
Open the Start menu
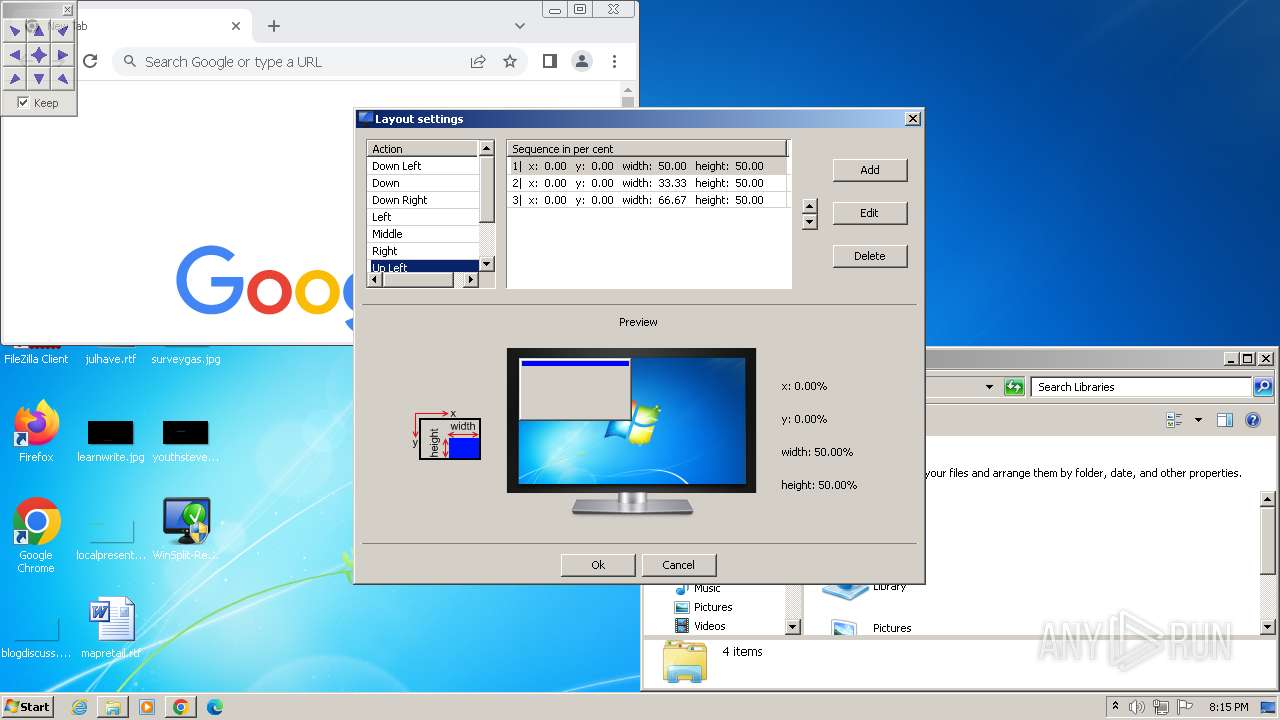27,706
